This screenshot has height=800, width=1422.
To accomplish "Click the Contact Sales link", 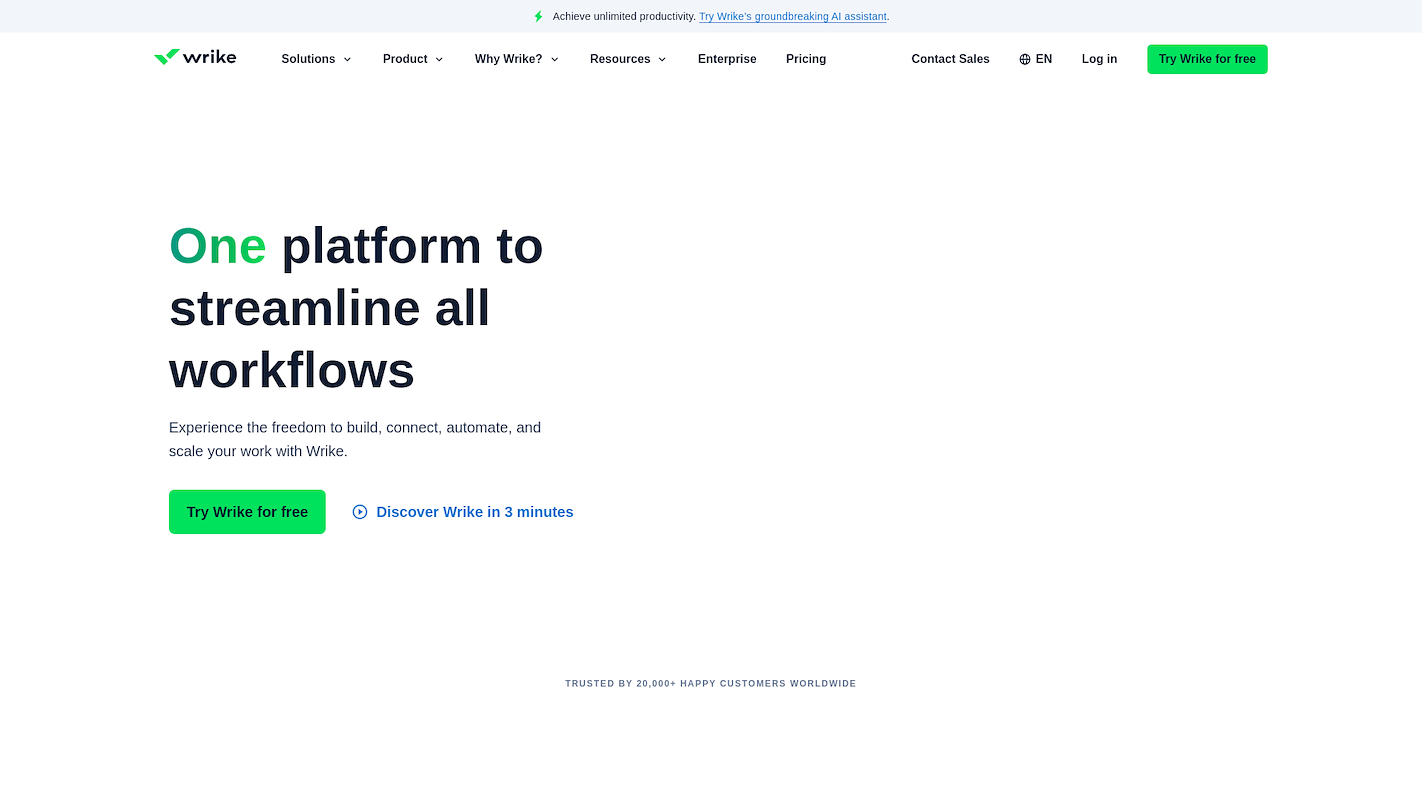I will (x=950, y=59).
